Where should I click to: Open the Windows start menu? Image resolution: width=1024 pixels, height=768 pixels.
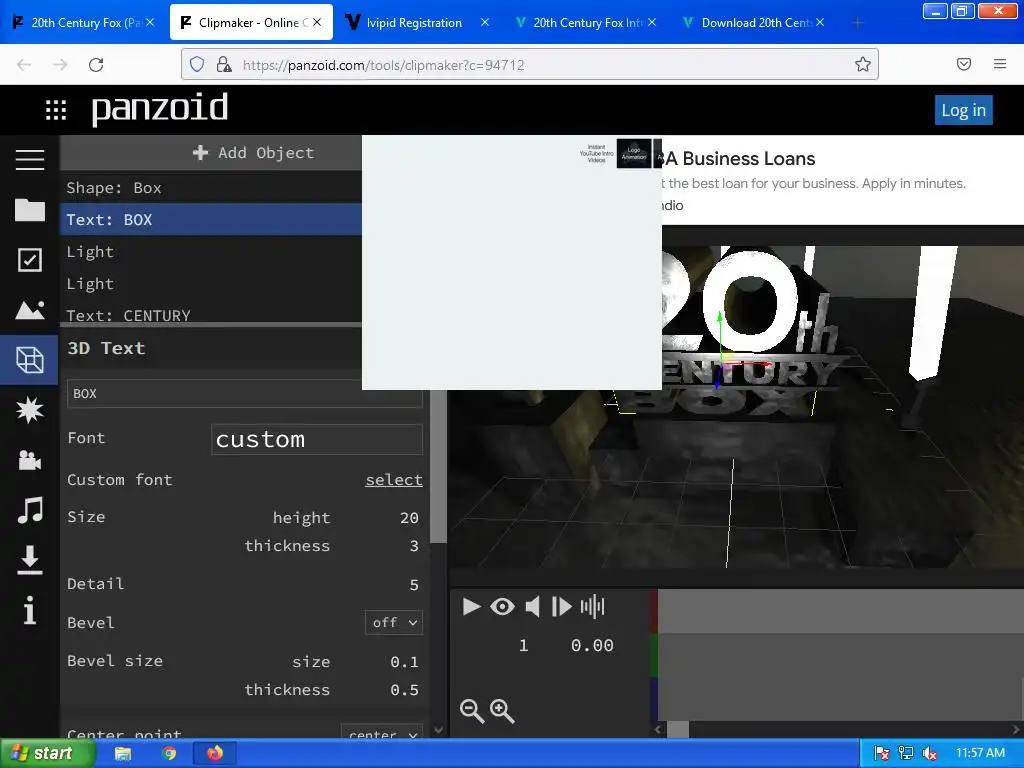click(x=47, y=753)
